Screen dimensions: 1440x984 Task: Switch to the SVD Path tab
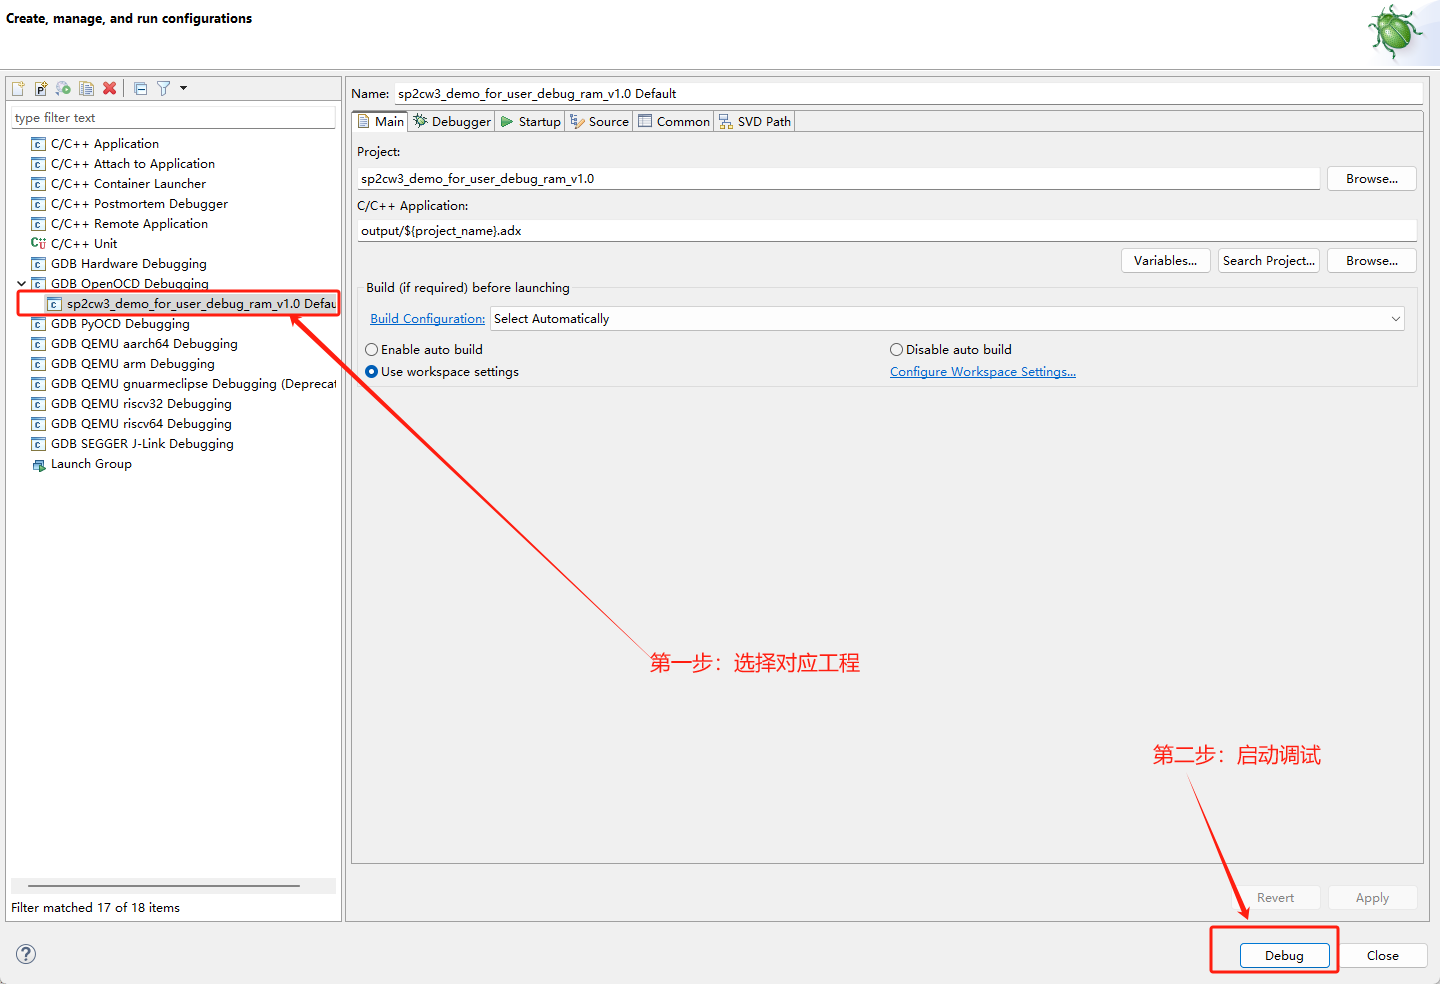pyautogui.click(x=755, y=122)
